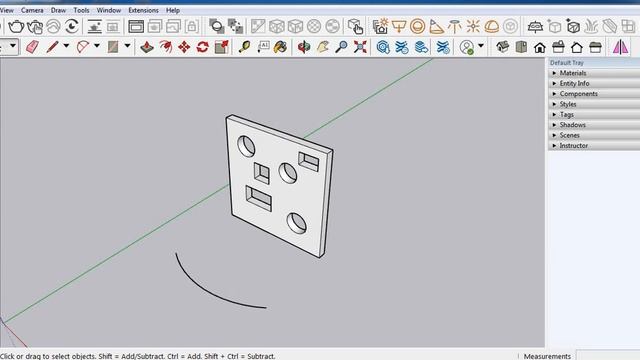Select the Eraser tool
640x360 pixels.
pyautogui.click(x=32, y=47)
